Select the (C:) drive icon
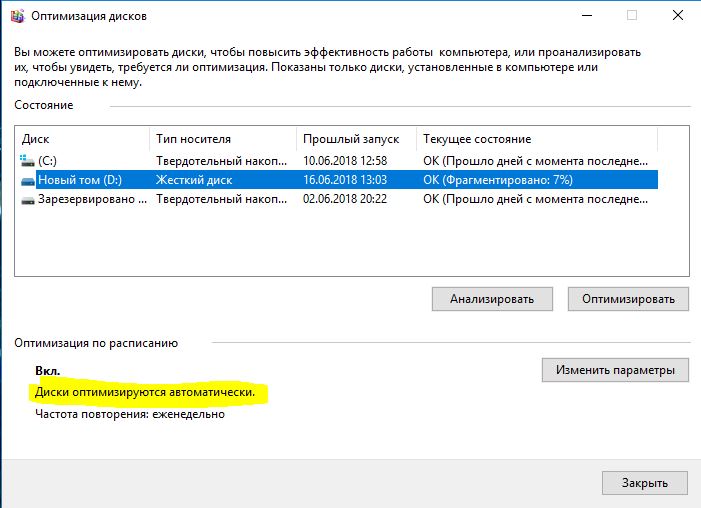Image resolution: width=701 pixels, height=508 pixels. point(27,161)
